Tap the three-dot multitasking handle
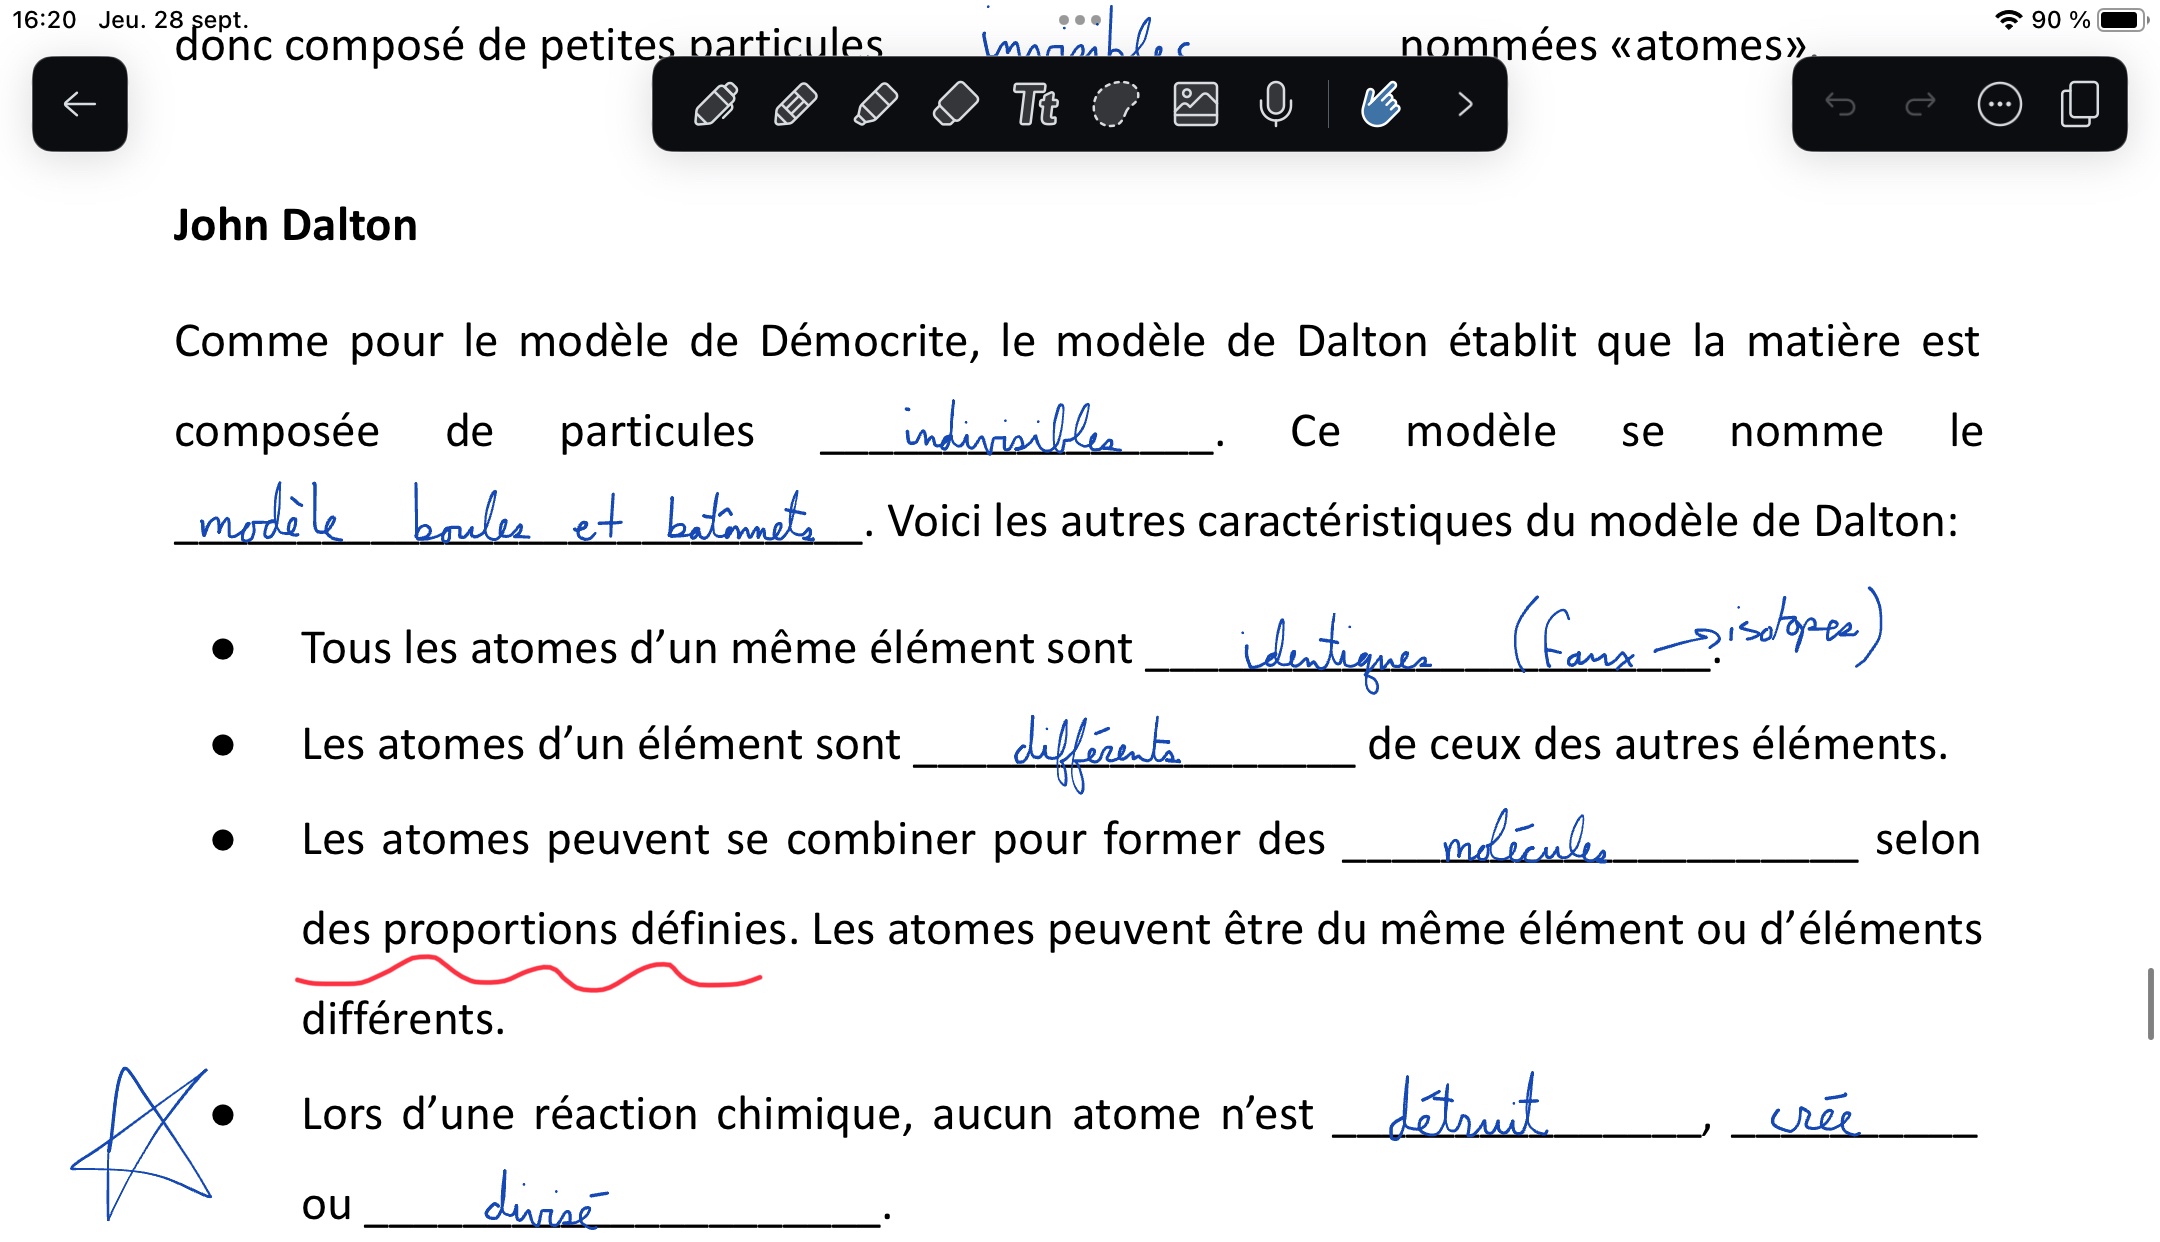 click(1080, 20)
